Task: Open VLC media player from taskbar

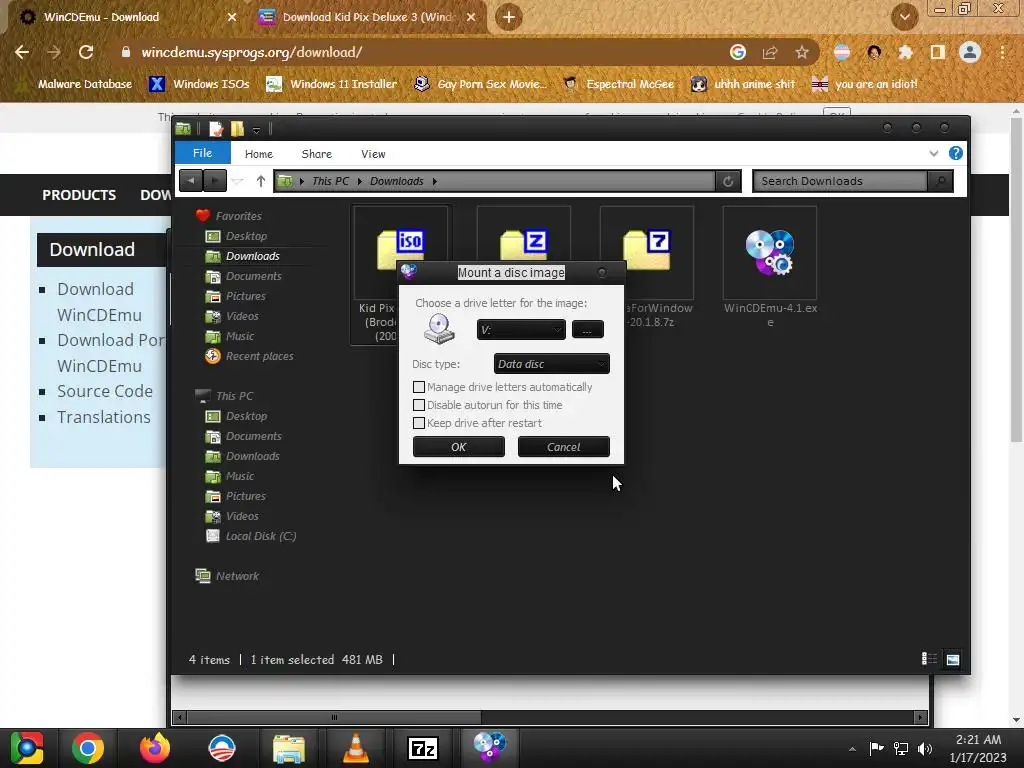Action: click(356, 748)
